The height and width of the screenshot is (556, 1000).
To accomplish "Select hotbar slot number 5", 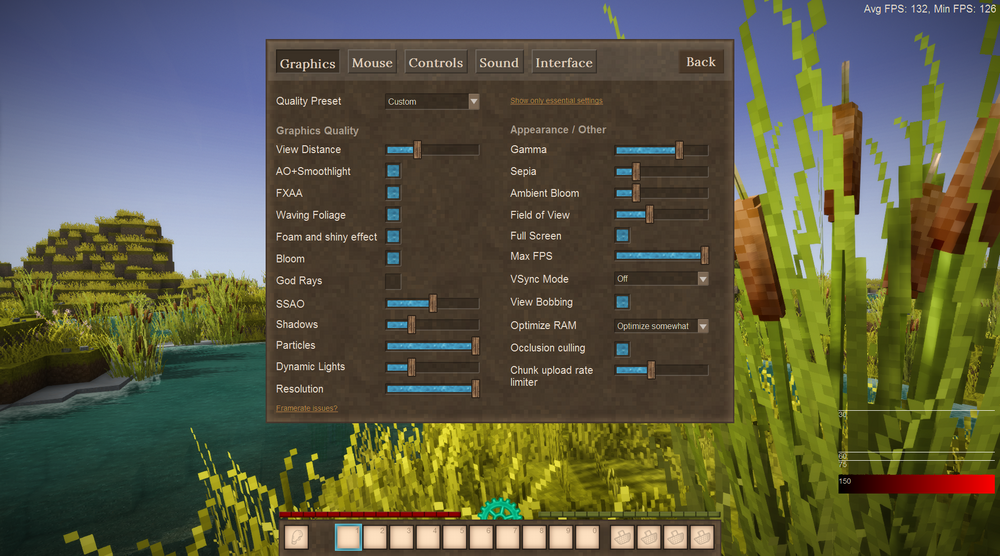I will (x=454, y=538).
